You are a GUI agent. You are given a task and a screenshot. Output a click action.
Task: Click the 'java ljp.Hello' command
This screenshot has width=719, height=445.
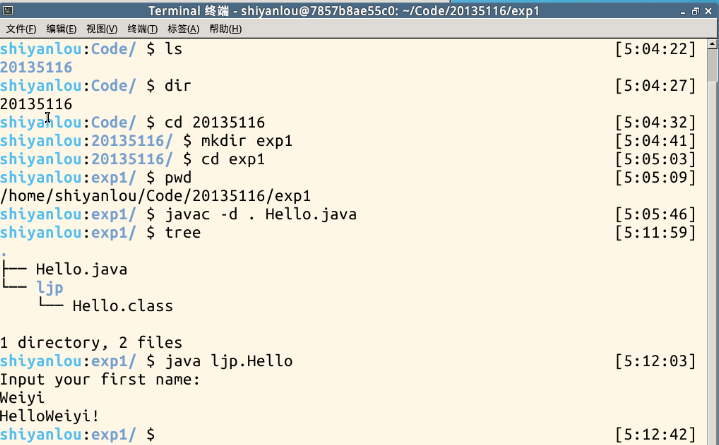228,361
